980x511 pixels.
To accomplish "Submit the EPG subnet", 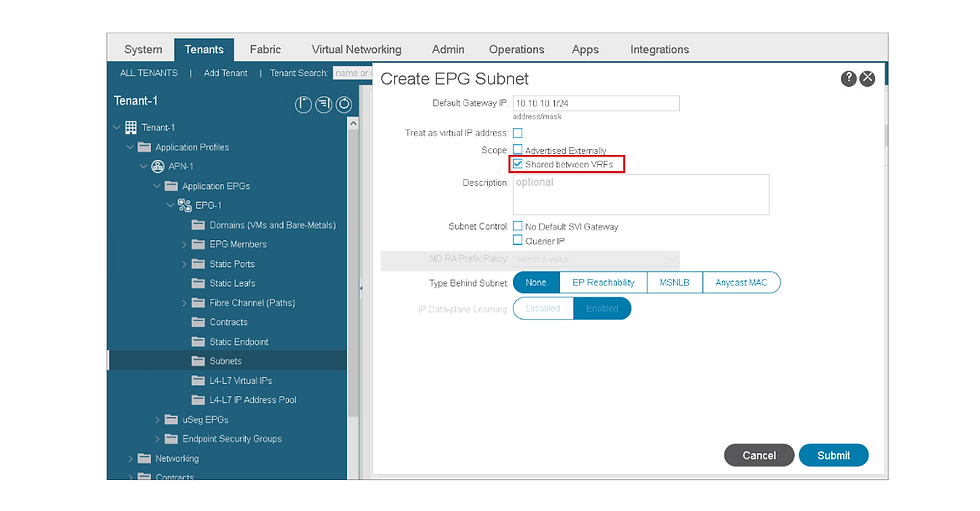I will pos(834,455).
